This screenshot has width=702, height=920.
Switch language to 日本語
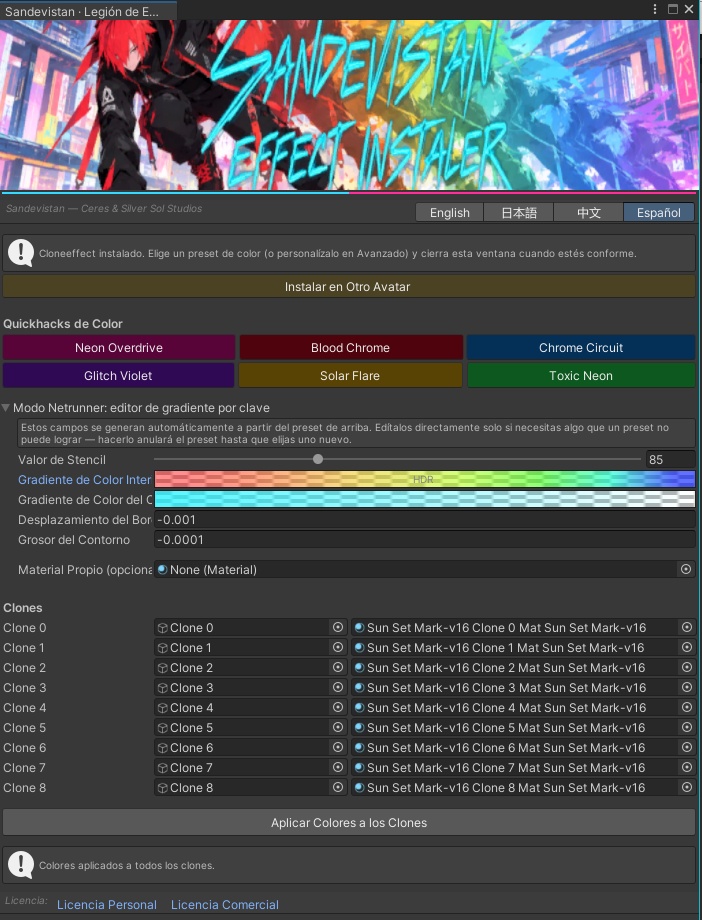pyautogui.click(x=519, y=212)
